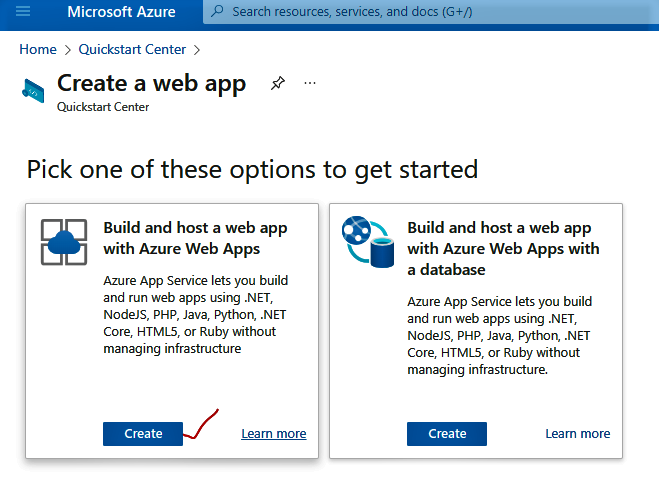Click the first card's App Service description text
Screen dimensions: 659x487
[196, 314]
